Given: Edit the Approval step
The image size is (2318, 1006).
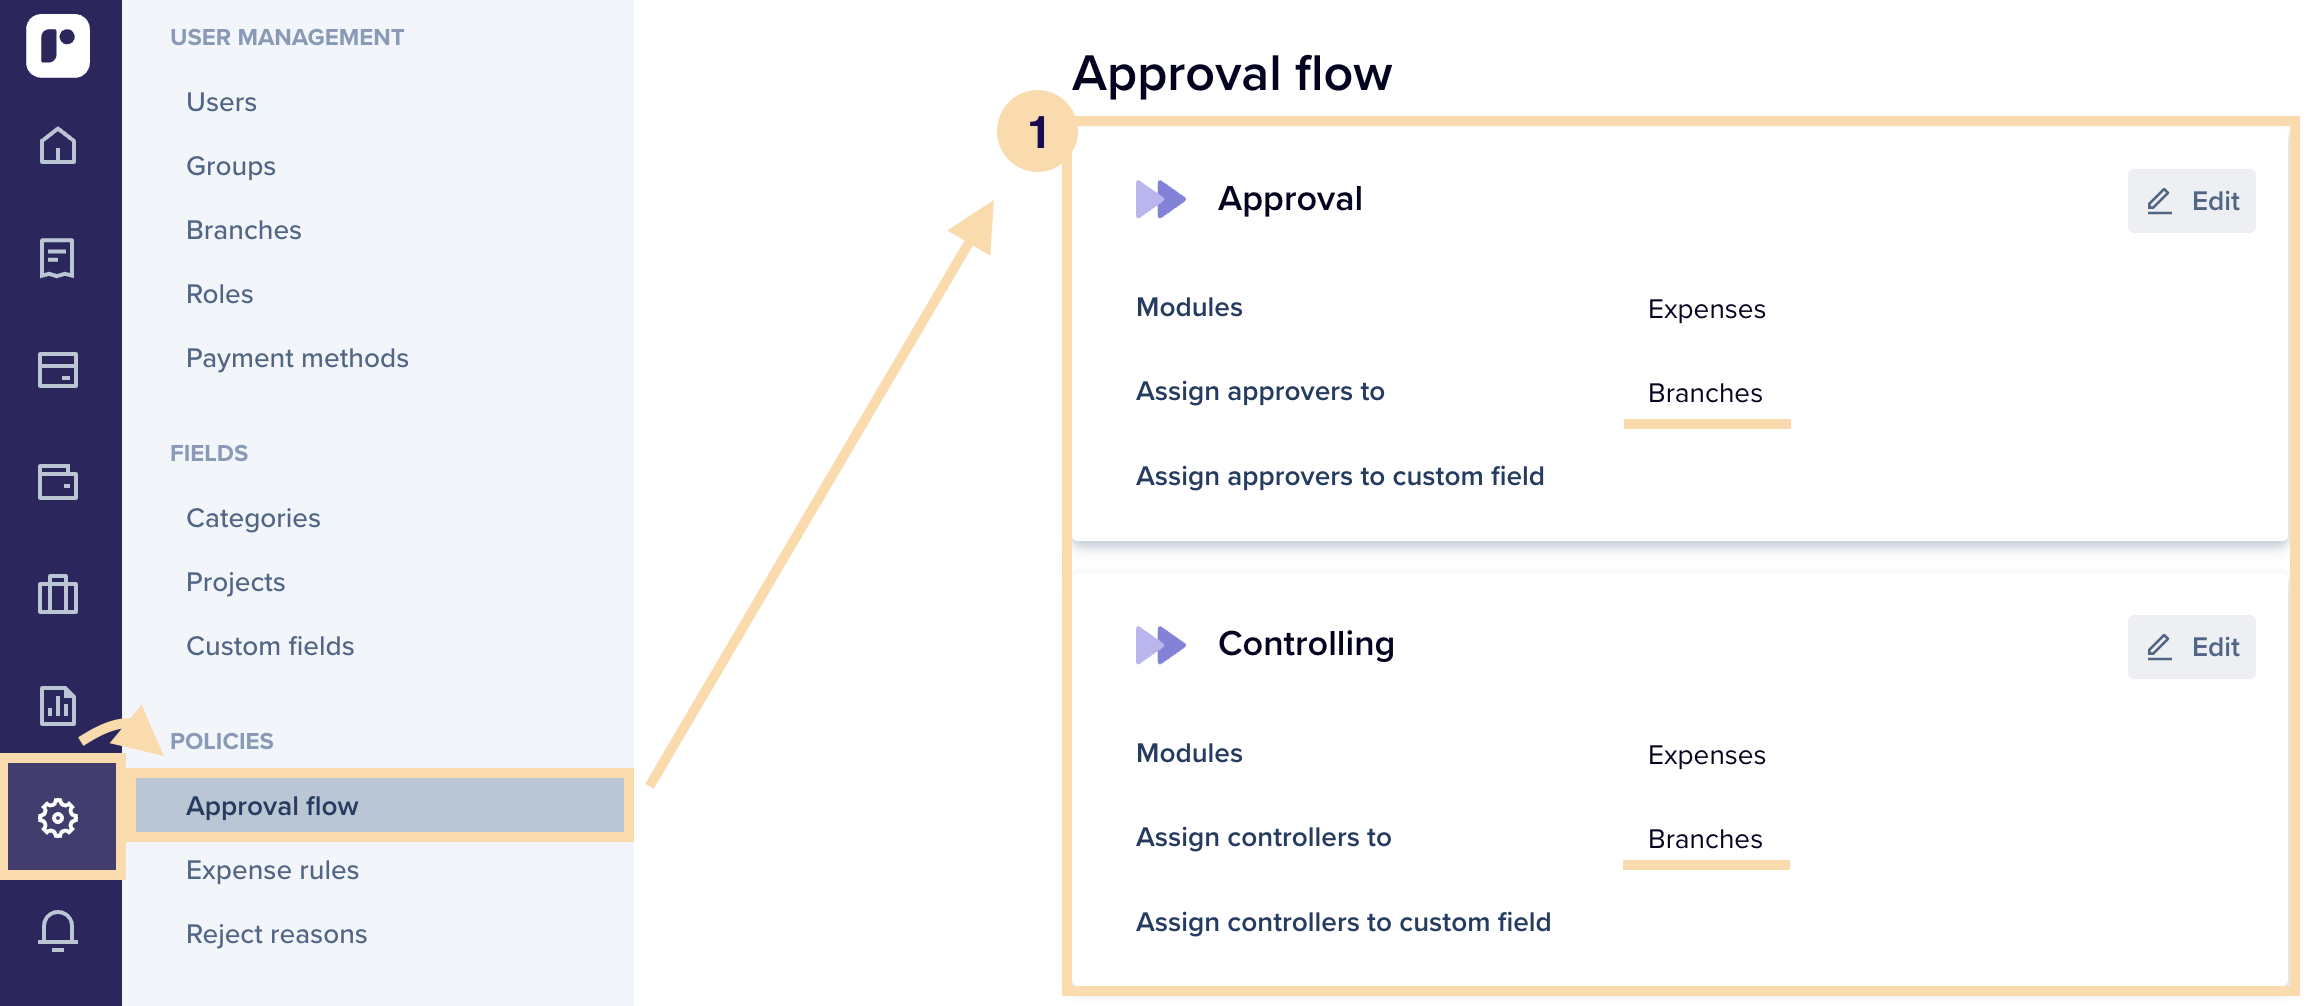Looking at the screenshot, I should click(x=2190, y=201).
